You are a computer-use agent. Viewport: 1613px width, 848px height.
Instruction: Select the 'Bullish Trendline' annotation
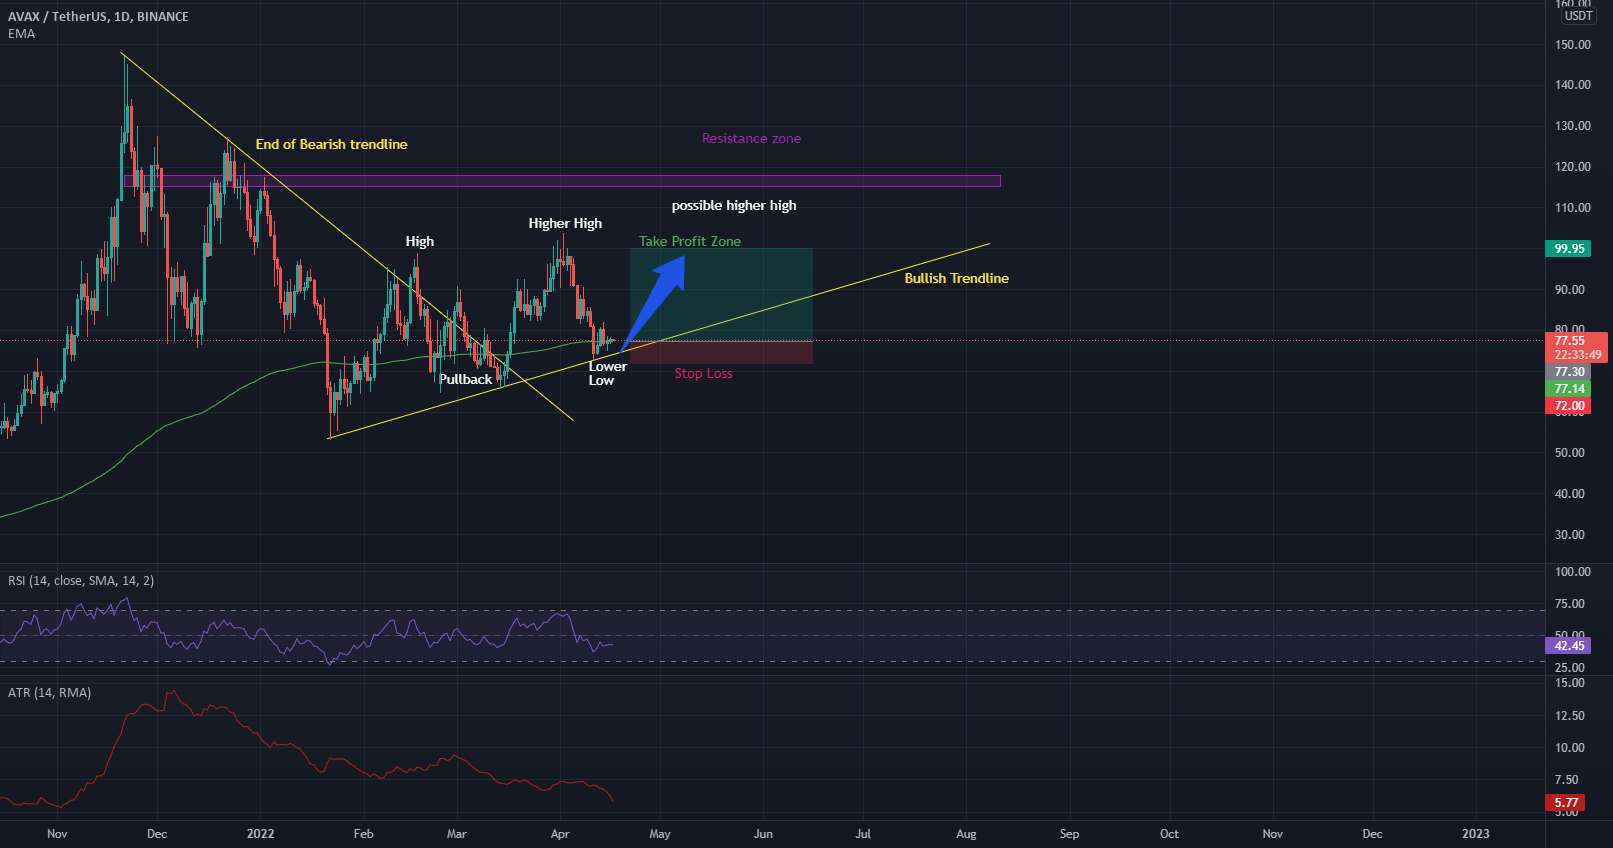[956, 278]
